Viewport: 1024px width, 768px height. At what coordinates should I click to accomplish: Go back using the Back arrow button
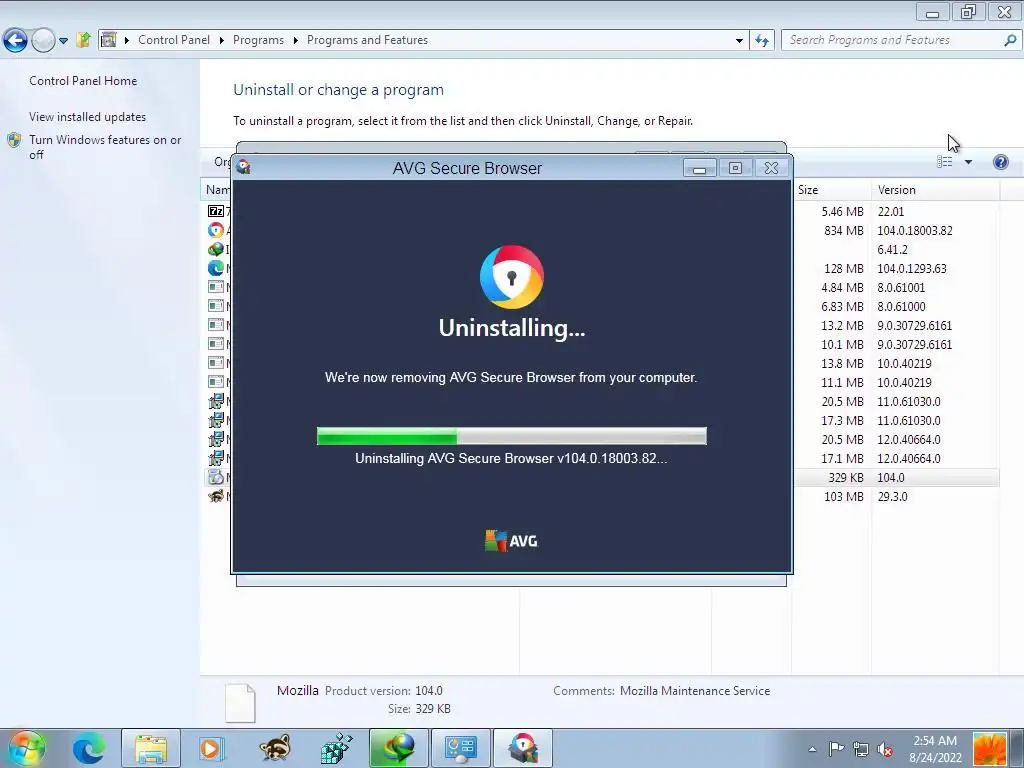(14, 40)
